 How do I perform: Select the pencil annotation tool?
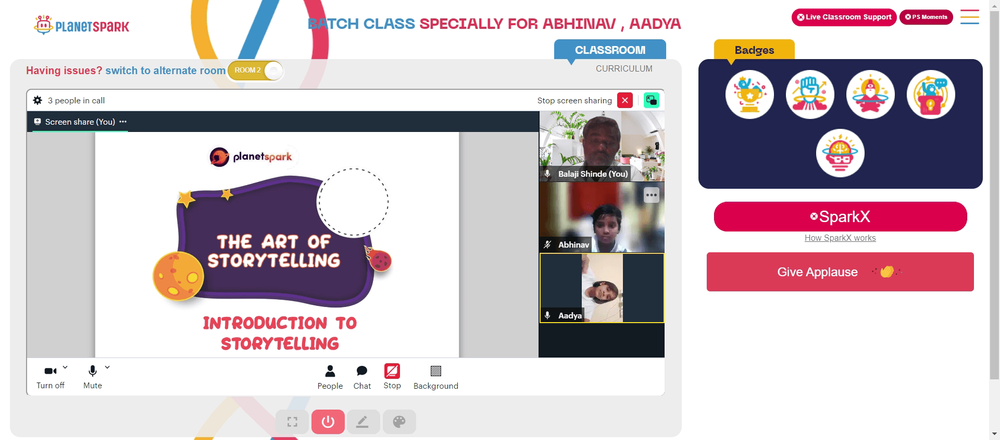click(363, 422)
